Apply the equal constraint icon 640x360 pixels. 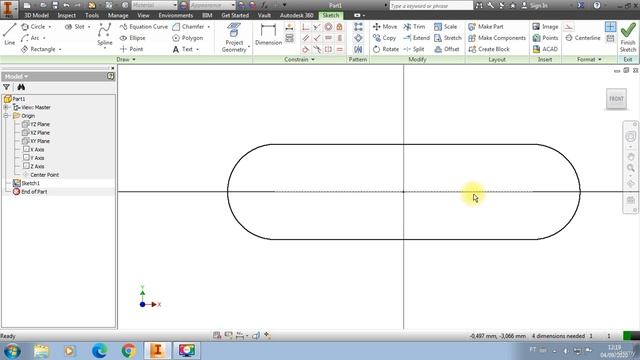339,49
